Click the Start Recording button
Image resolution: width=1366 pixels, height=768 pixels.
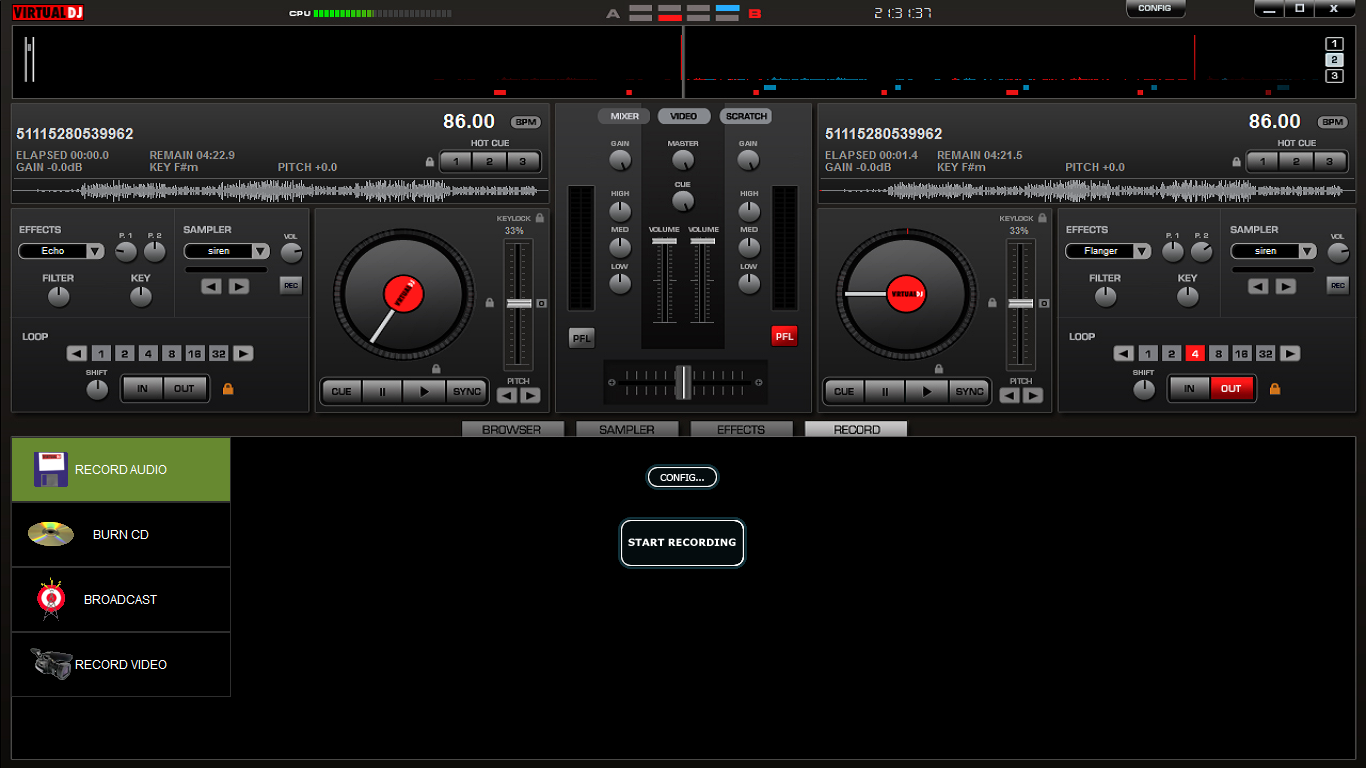[x=682, y=543]
